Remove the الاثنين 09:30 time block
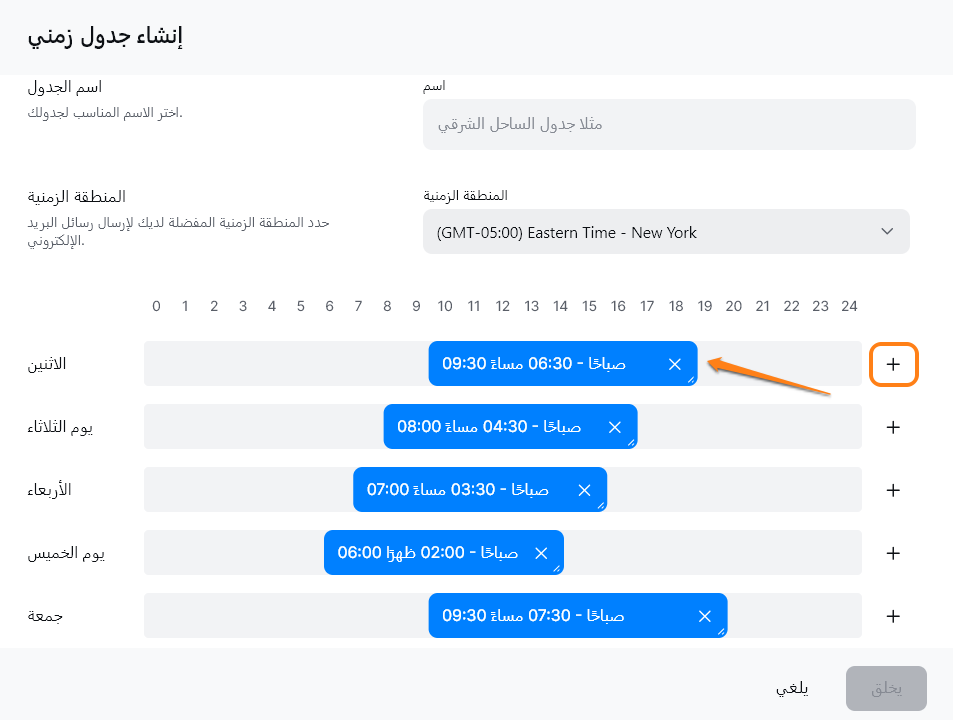This screenshot has height=720, width=953. coord(675,364)
